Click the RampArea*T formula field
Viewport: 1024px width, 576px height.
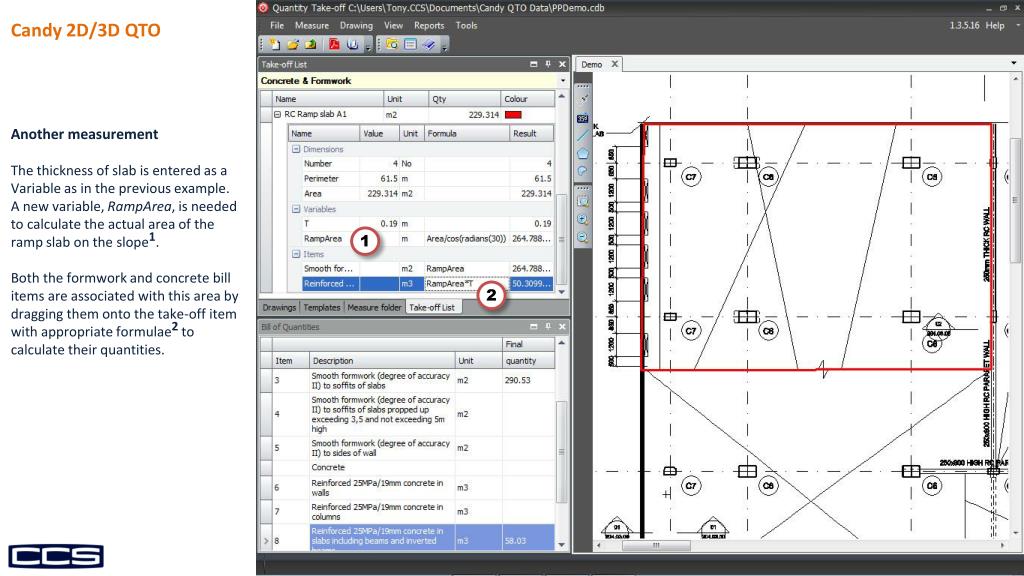(466, 283)
